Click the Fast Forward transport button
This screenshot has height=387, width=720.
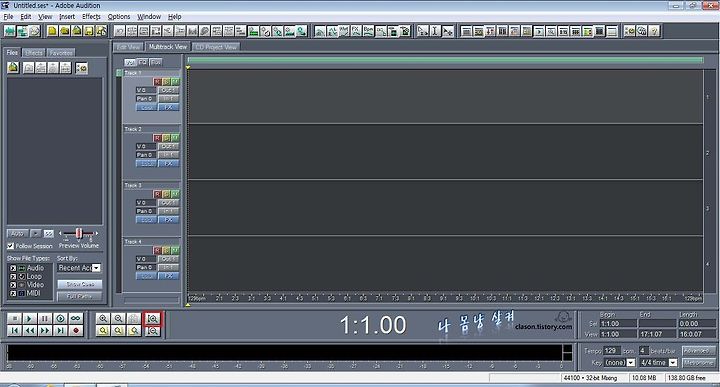(x=45, y=331)
